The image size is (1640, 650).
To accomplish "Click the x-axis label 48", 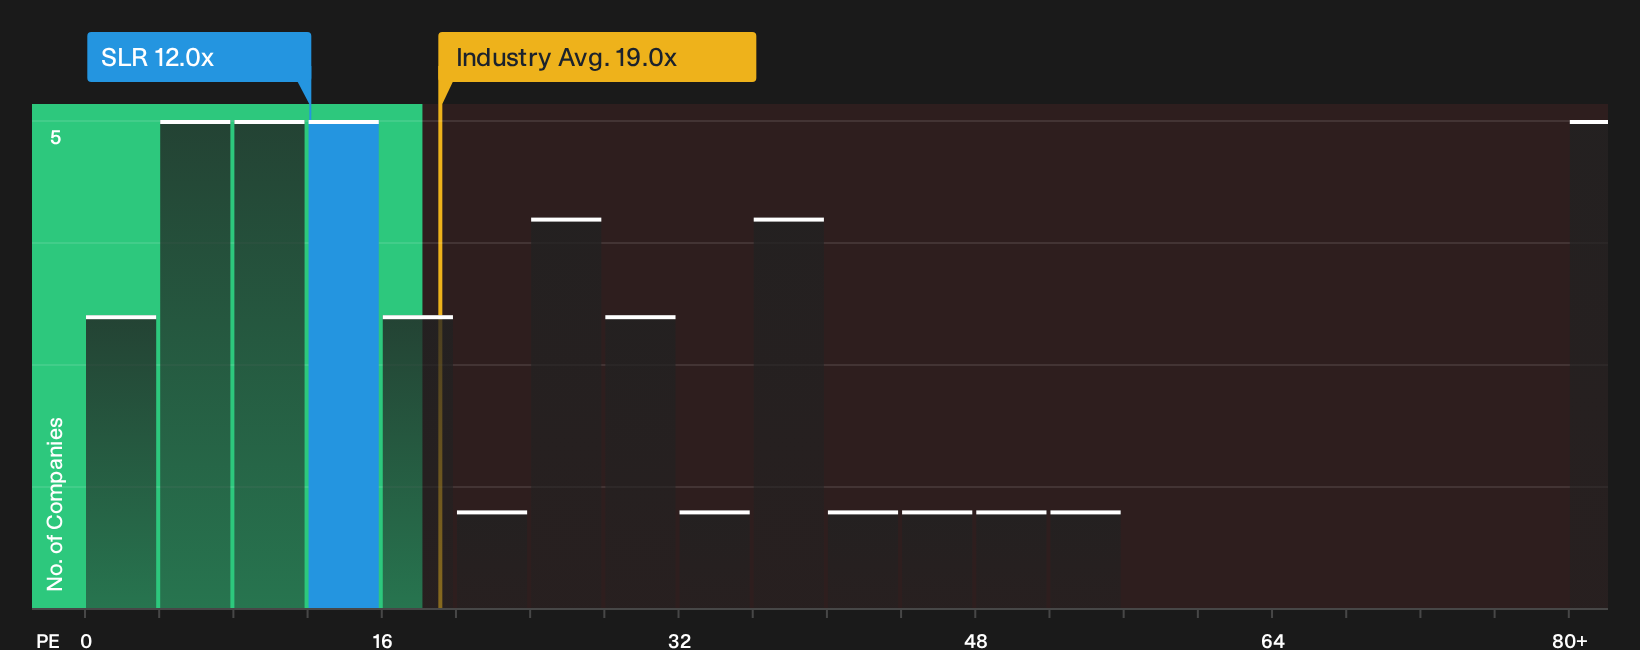I will click(x=975, y=640).
